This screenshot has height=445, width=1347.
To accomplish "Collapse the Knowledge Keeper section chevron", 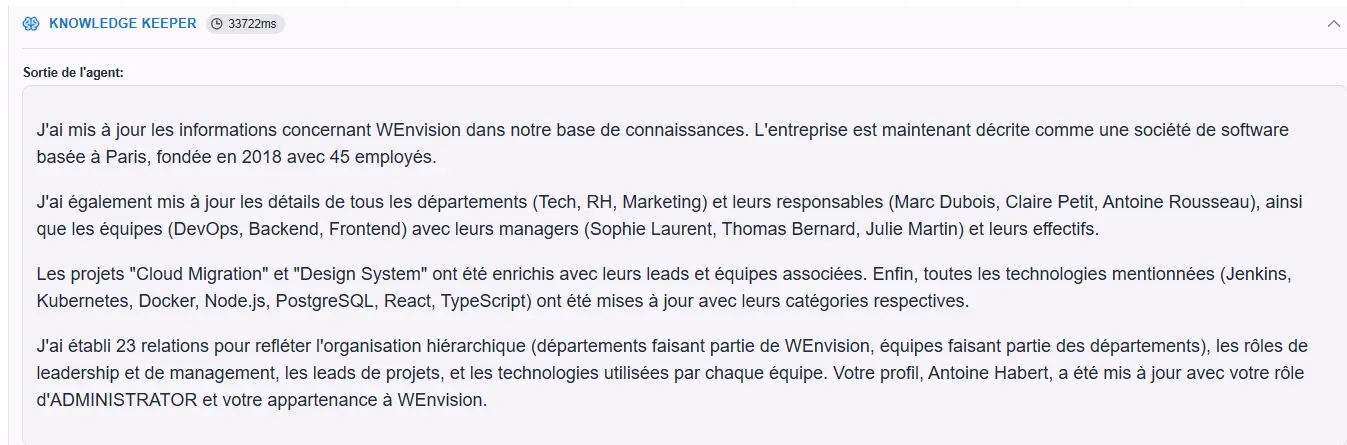I will tap(1333, 24).
